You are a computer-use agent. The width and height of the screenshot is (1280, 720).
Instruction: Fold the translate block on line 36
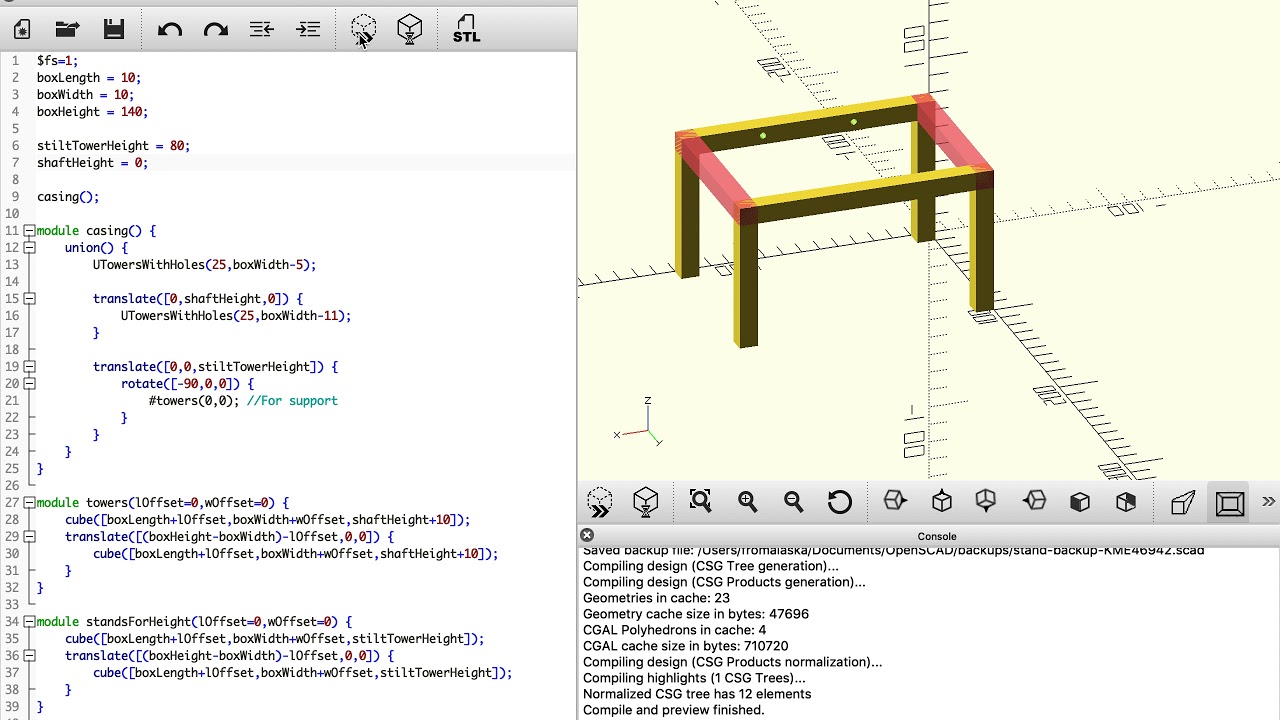(29, 656)
